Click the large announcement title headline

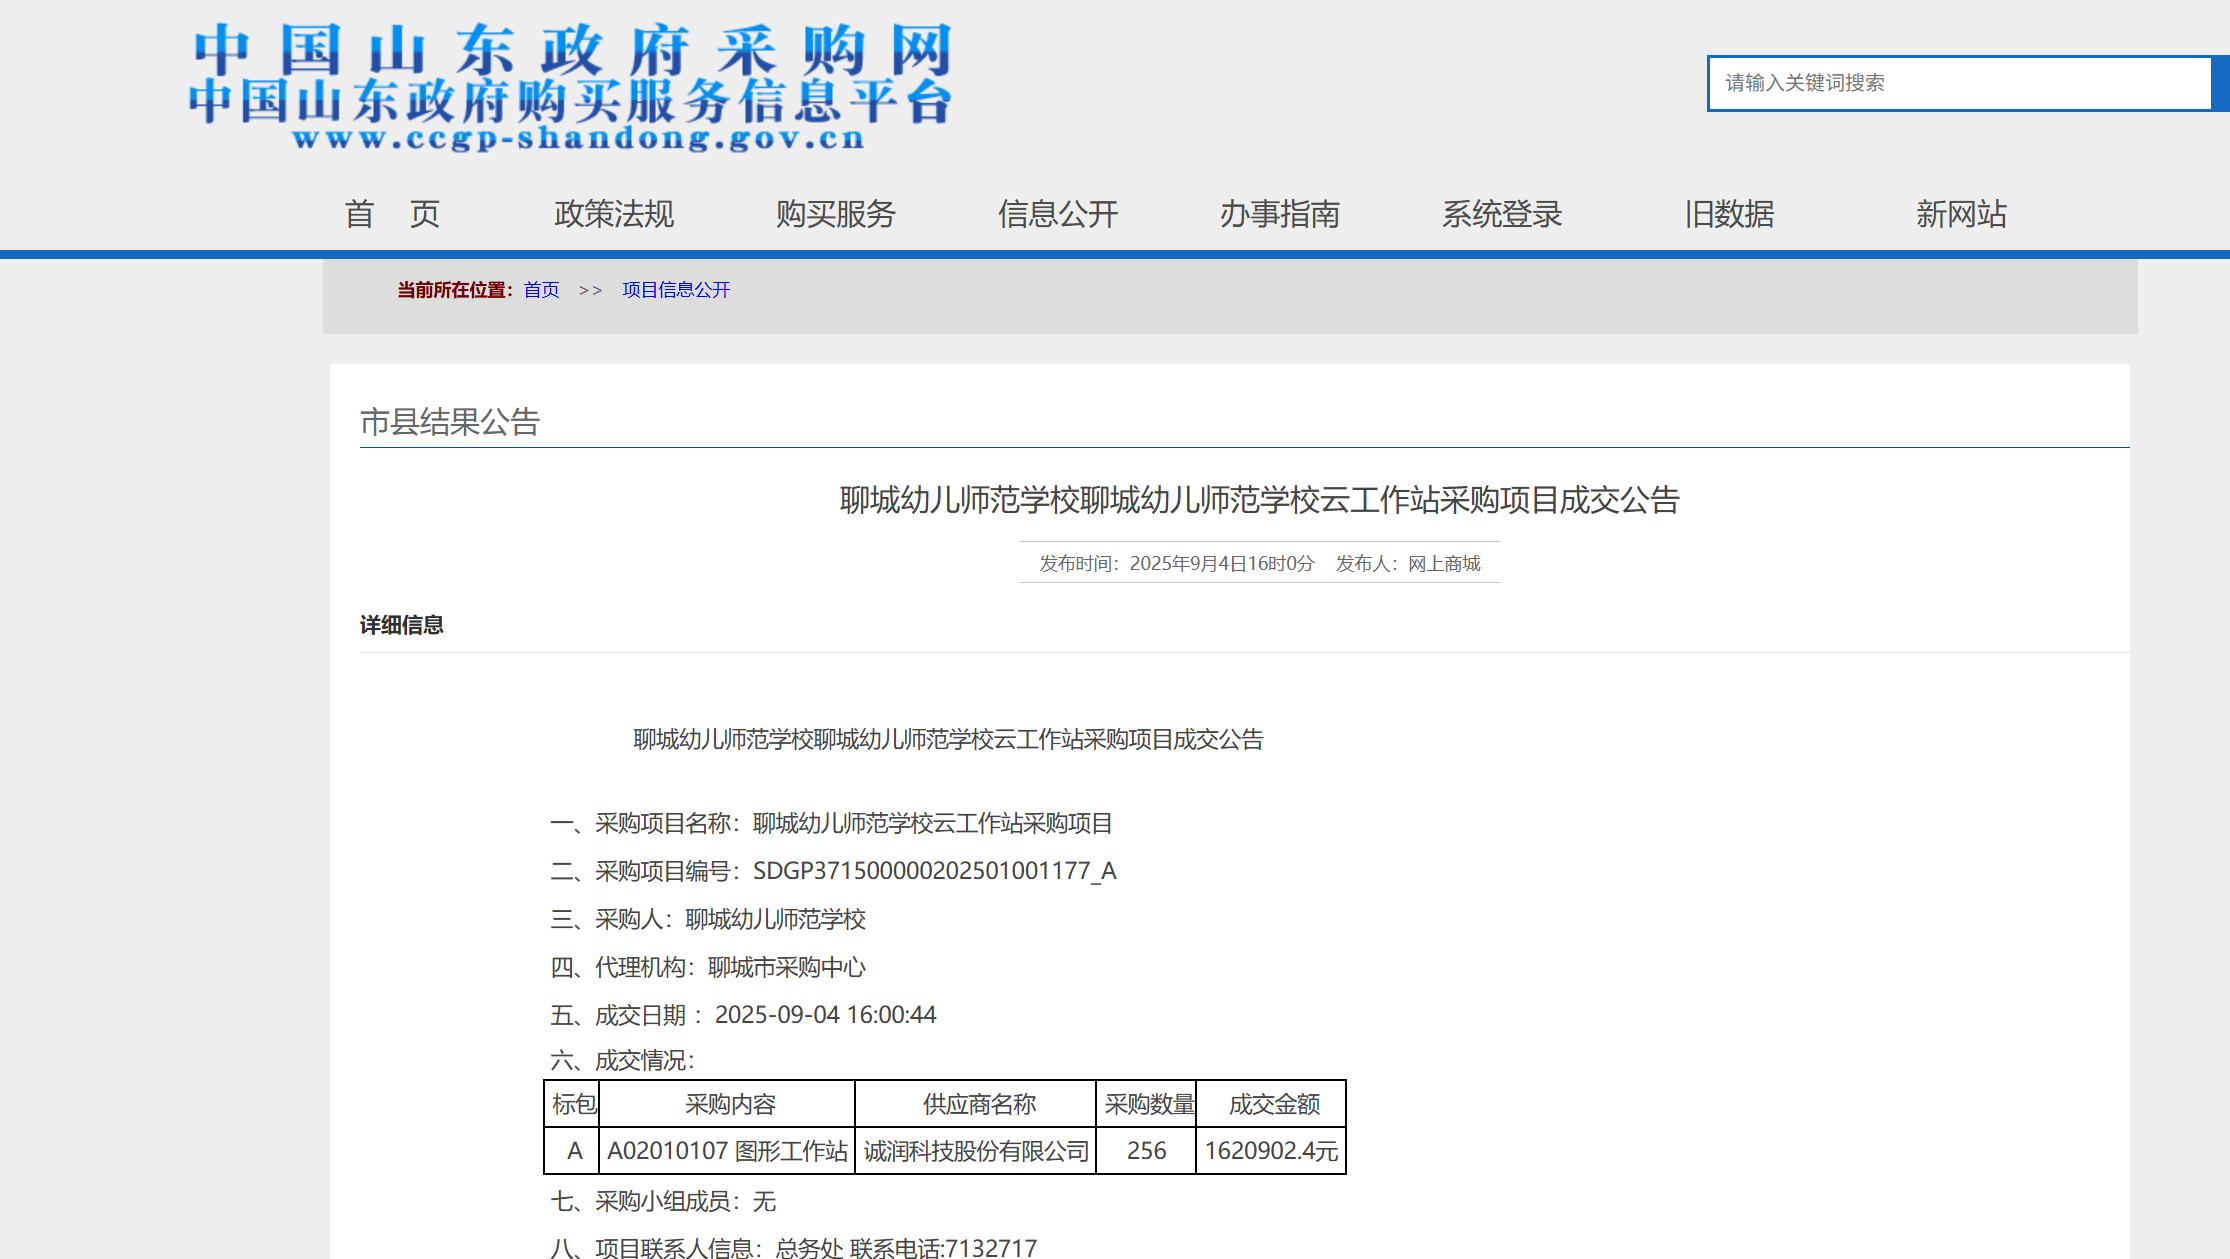pos(1259,500)
